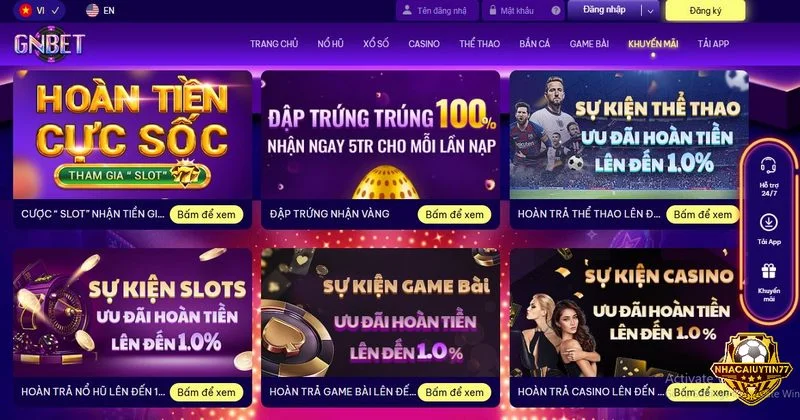The image size is (800, 420).
Task: Go to the CASINO menu item
Action: [x=423, y=44]
